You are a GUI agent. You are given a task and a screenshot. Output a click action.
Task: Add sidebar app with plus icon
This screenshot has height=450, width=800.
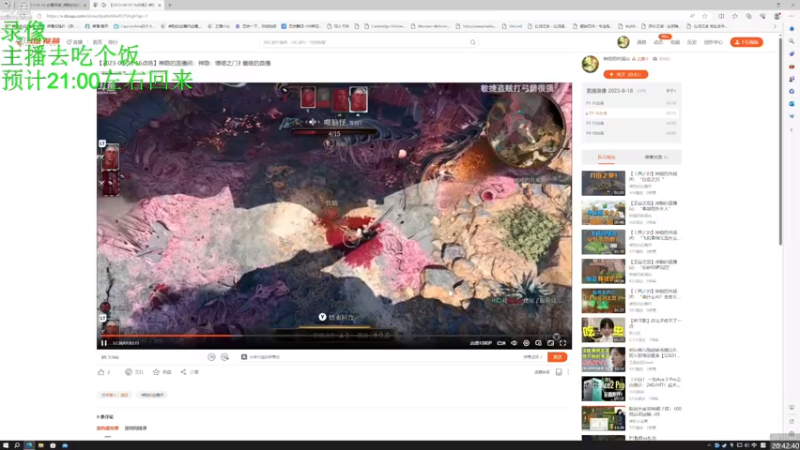coord(791,130)
